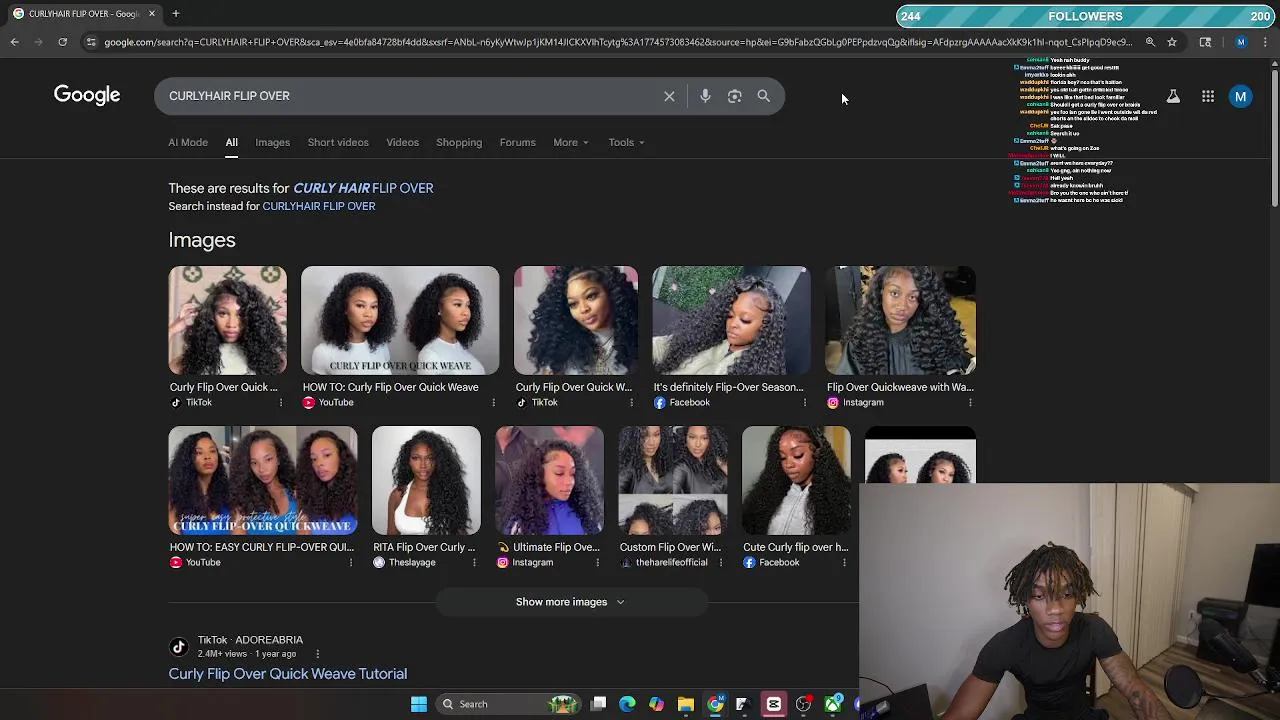The height and width of the screenshot is (720, 1280).
Task: Select the All results tab
Action: click(x=231, y=142)
